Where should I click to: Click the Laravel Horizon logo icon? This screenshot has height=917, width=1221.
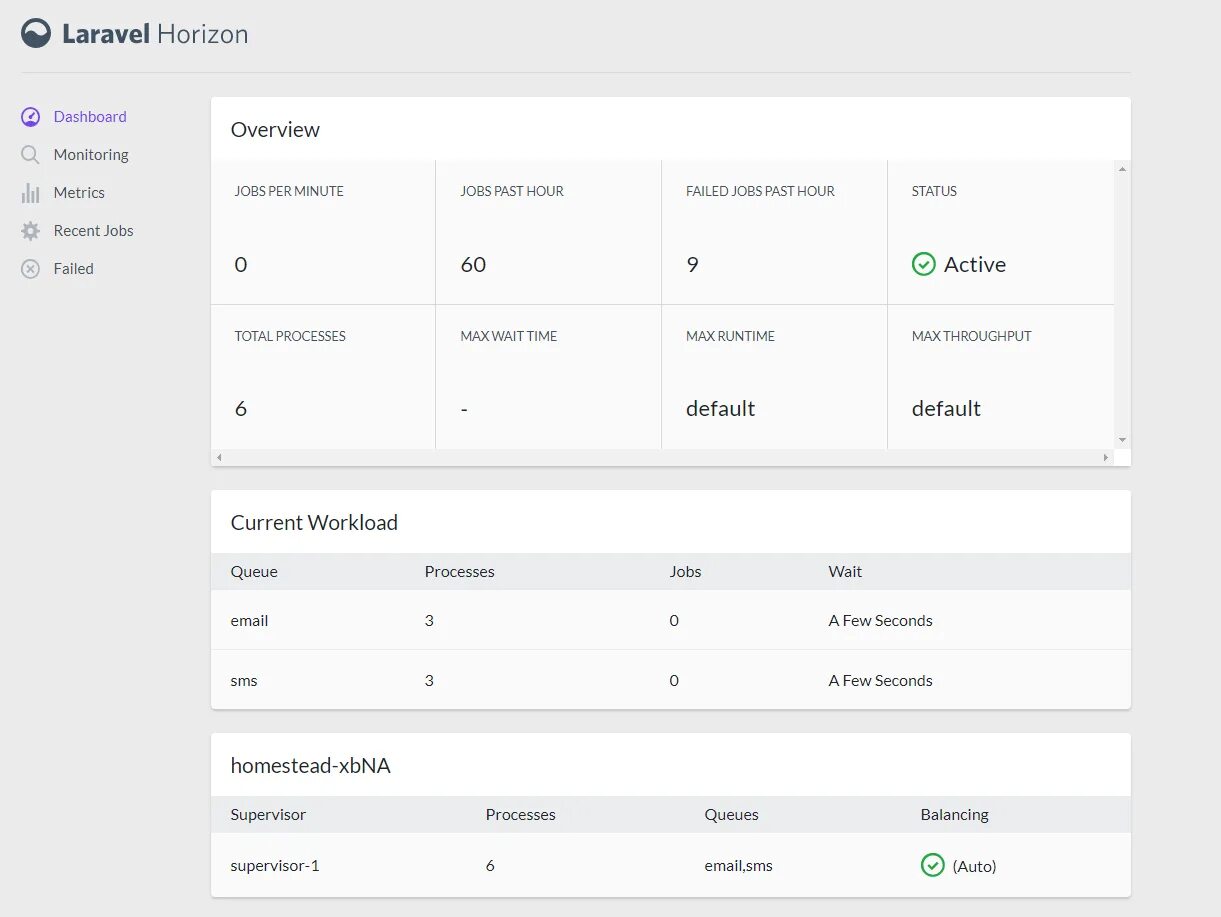point(36,33)
